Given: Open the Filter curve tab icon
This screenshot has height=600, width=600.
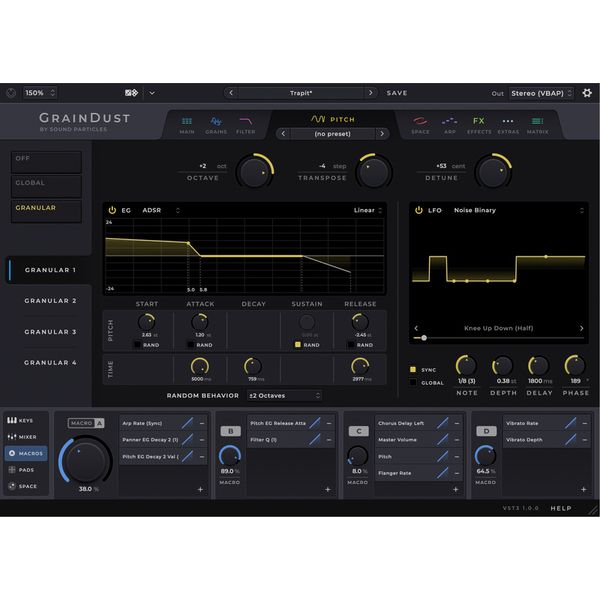Looking at the screenshot, I should point(245,121).
